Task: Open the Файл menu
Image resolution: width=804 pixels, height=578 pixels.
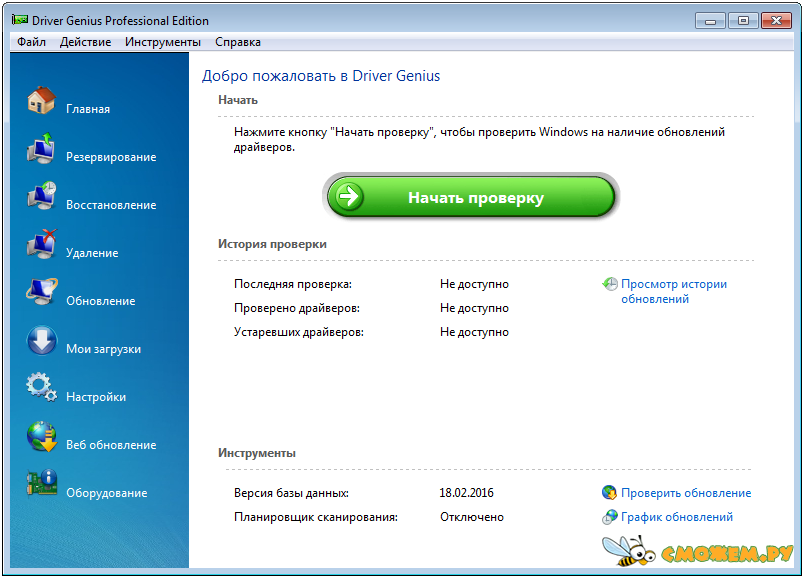Action: click(31, 42)
